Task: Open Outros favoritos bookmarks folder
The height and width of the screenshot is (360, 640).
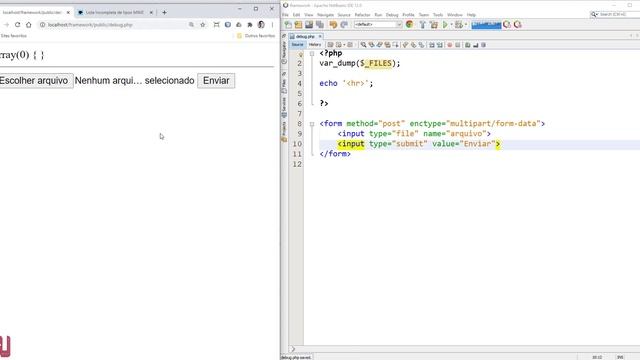Action: 256,36
